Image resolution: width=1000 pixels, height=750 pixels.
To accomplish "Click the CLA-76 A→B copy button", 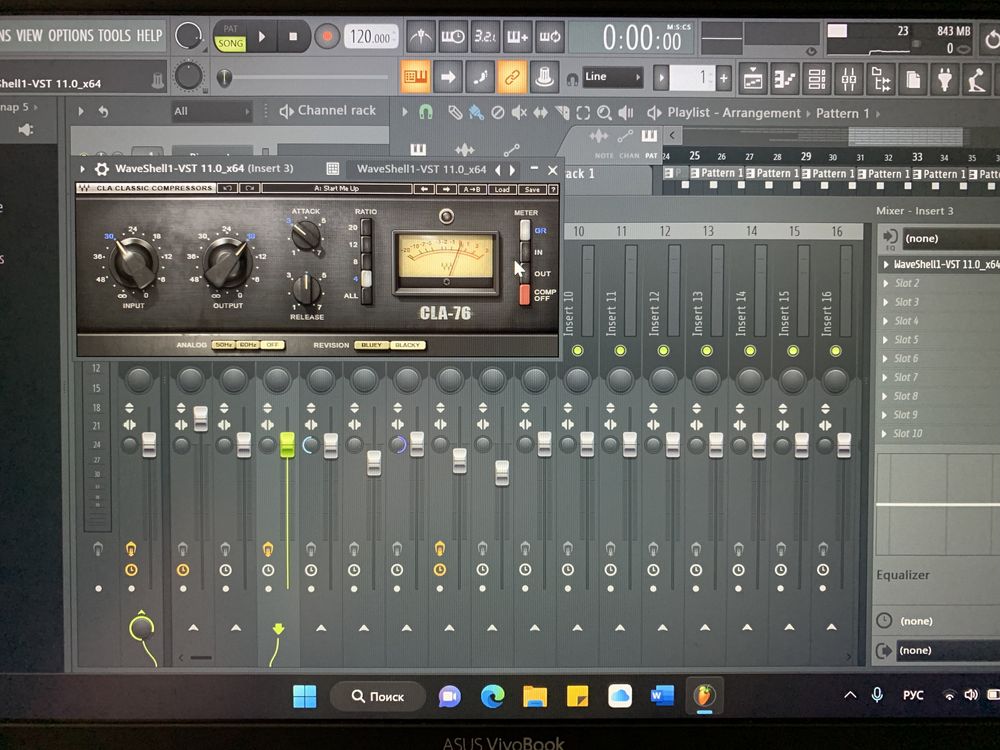I will coord(471,189).
